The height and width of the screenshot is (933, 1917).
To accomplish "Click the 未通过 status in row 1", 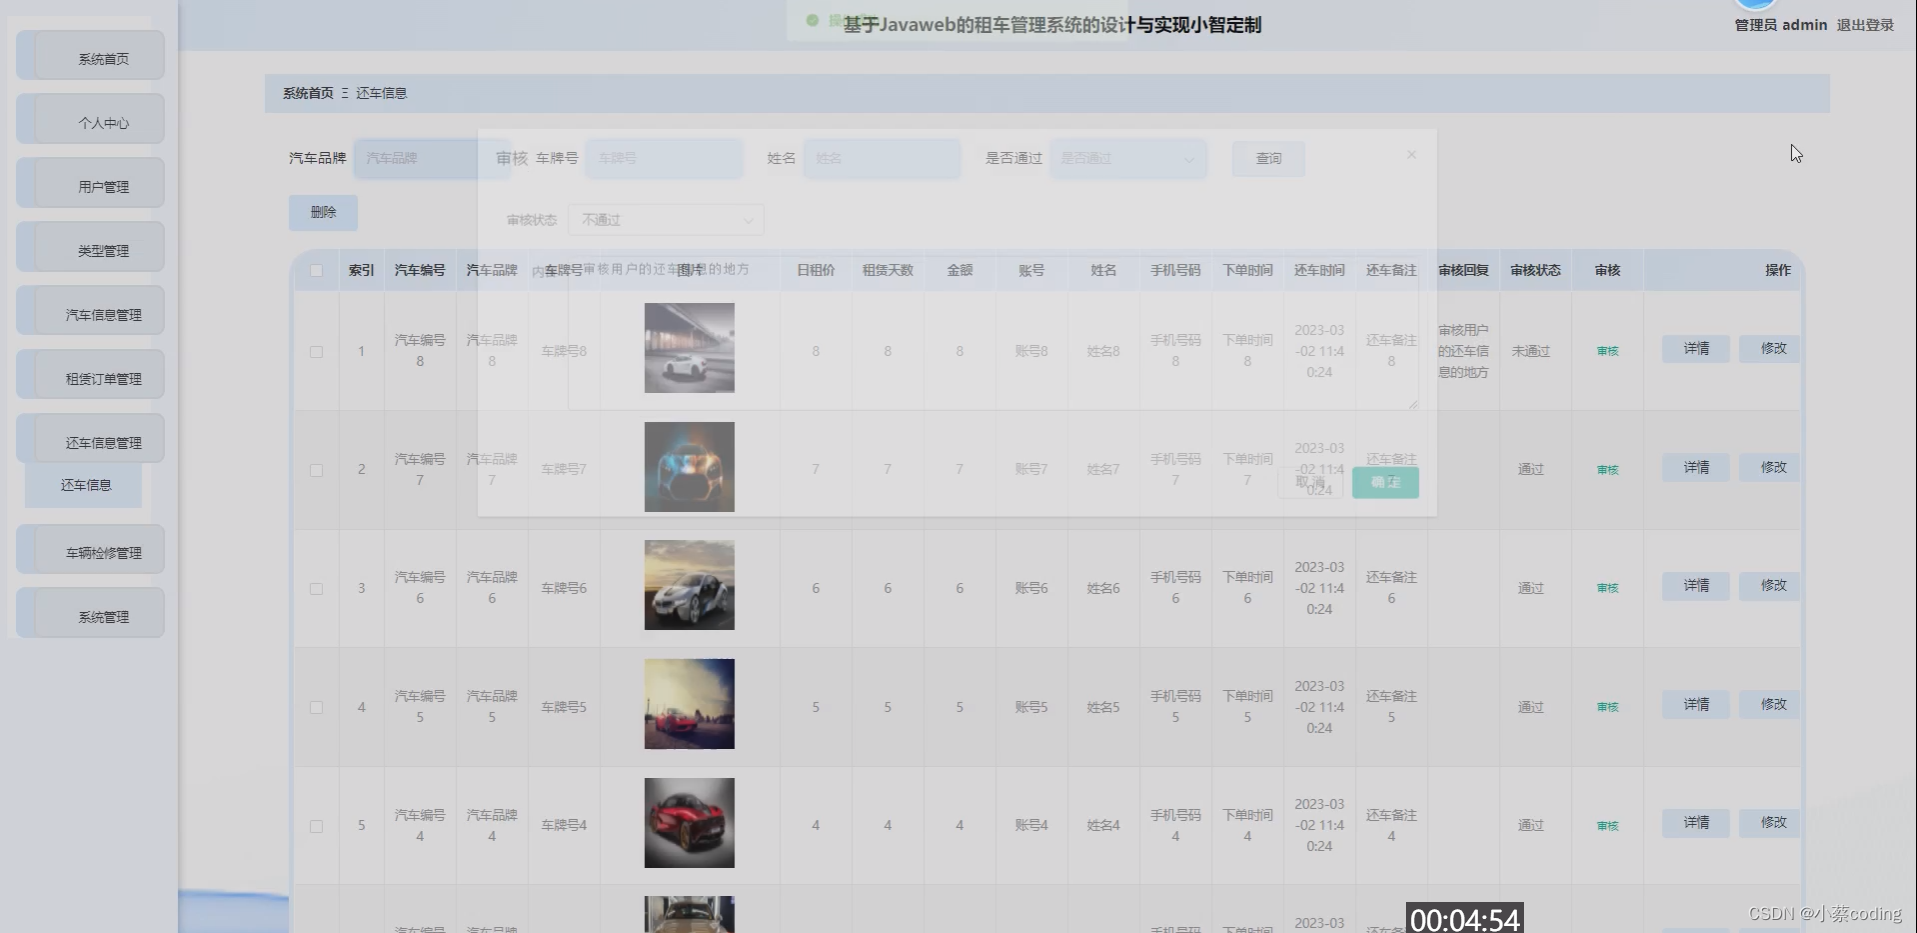I will (1531, 351).
